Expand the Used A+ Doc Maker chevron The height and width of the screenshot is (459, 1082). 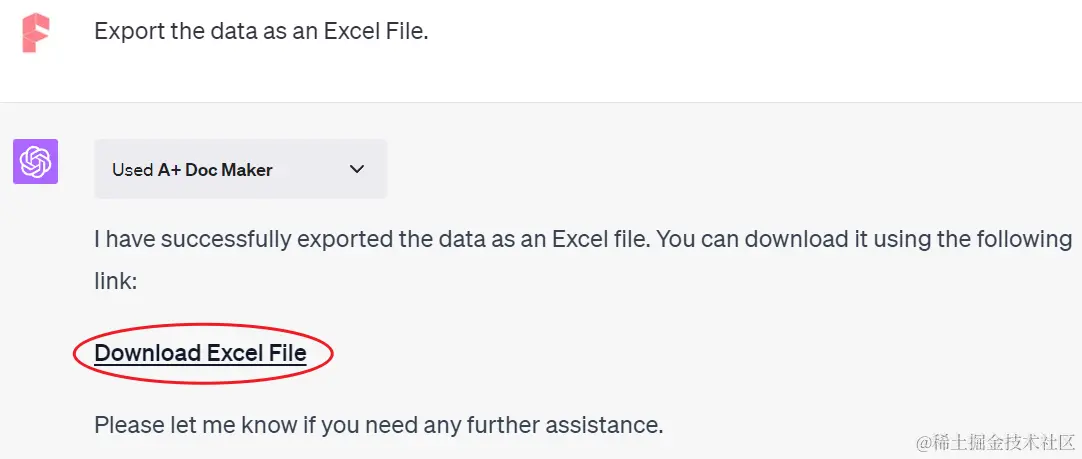point(357,169)
